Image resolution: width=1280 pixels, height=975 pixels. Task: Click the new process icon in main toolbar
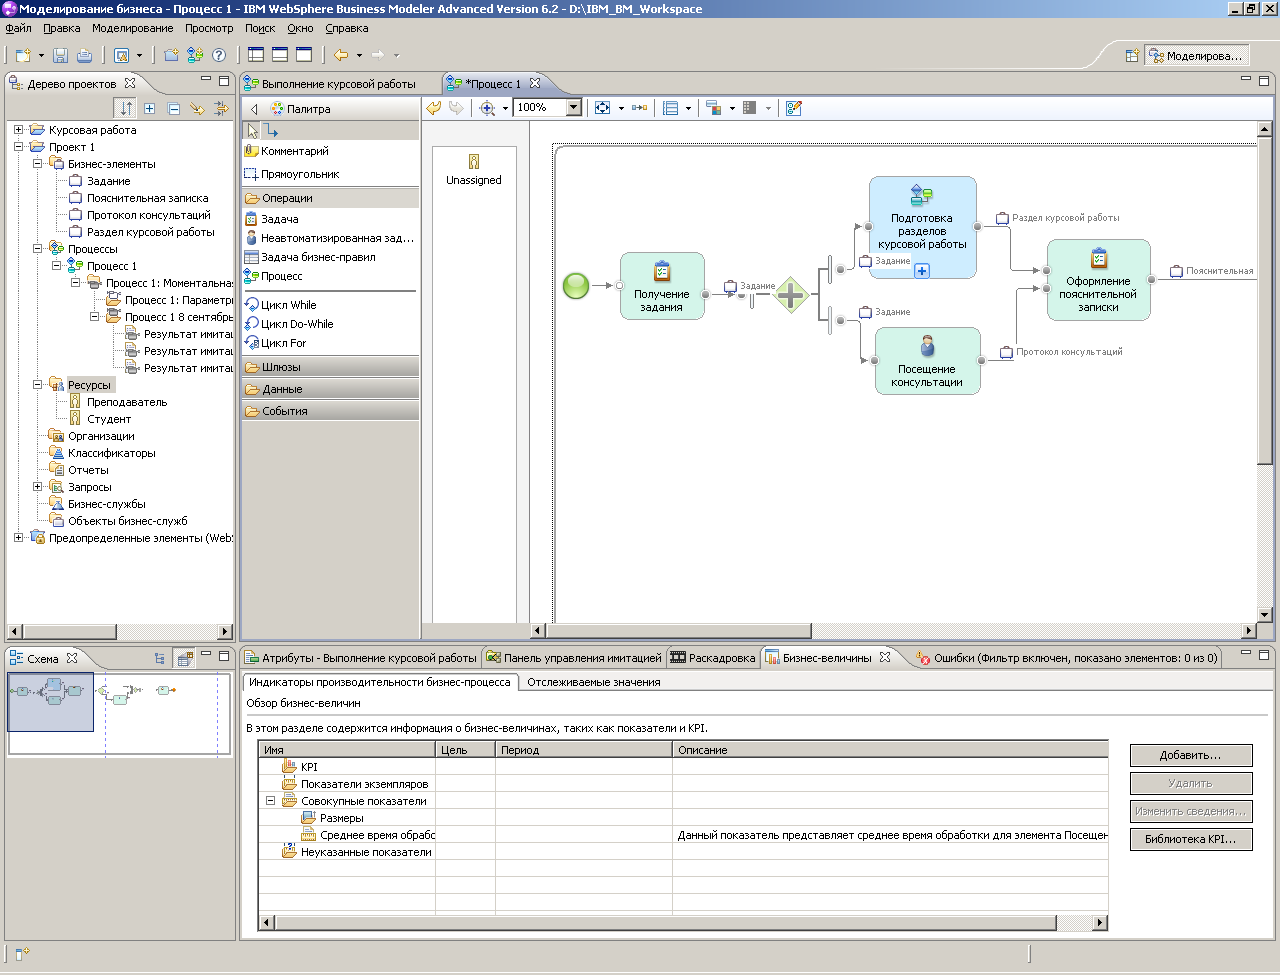[195, 55]
